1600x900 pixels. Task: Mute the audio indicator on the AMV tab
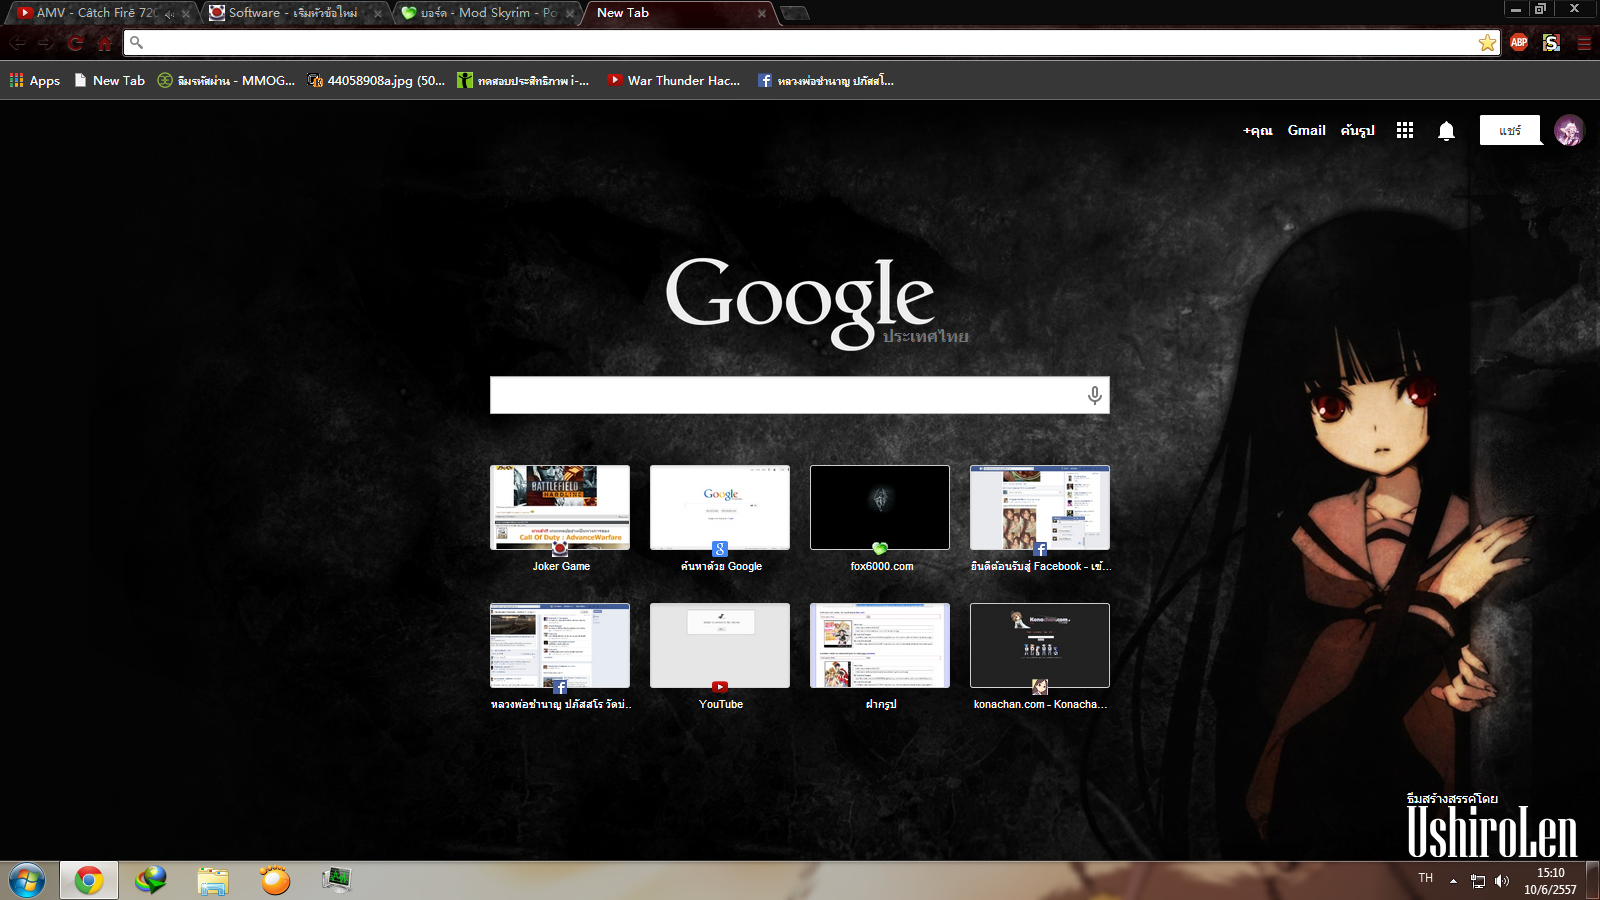(x=169, y=14)
